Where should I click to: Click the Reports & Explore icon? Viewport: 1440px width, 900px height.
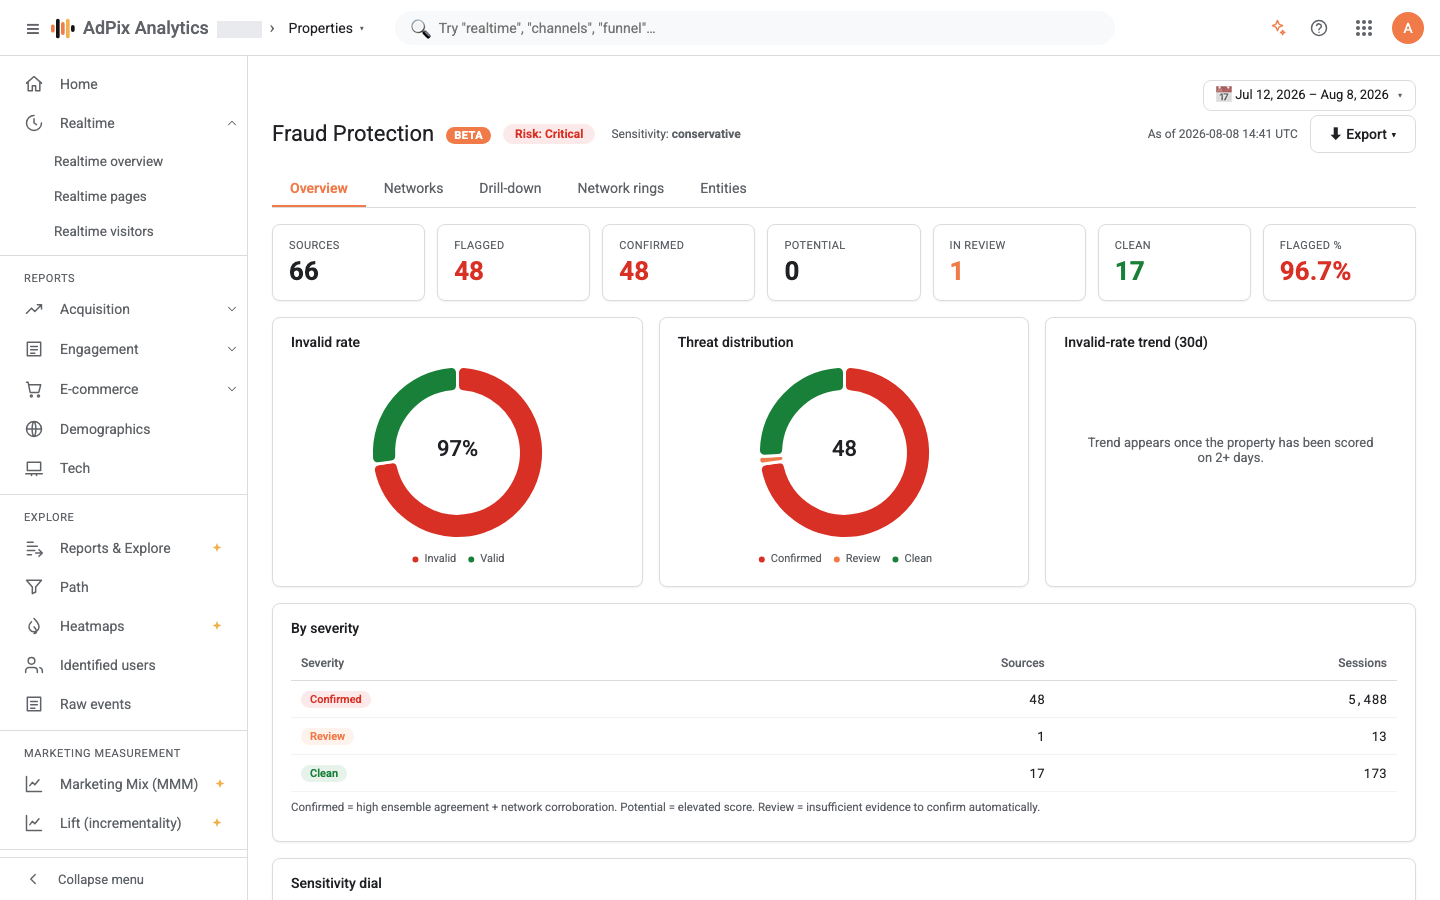pyautogui.click(x=34, y=548)
